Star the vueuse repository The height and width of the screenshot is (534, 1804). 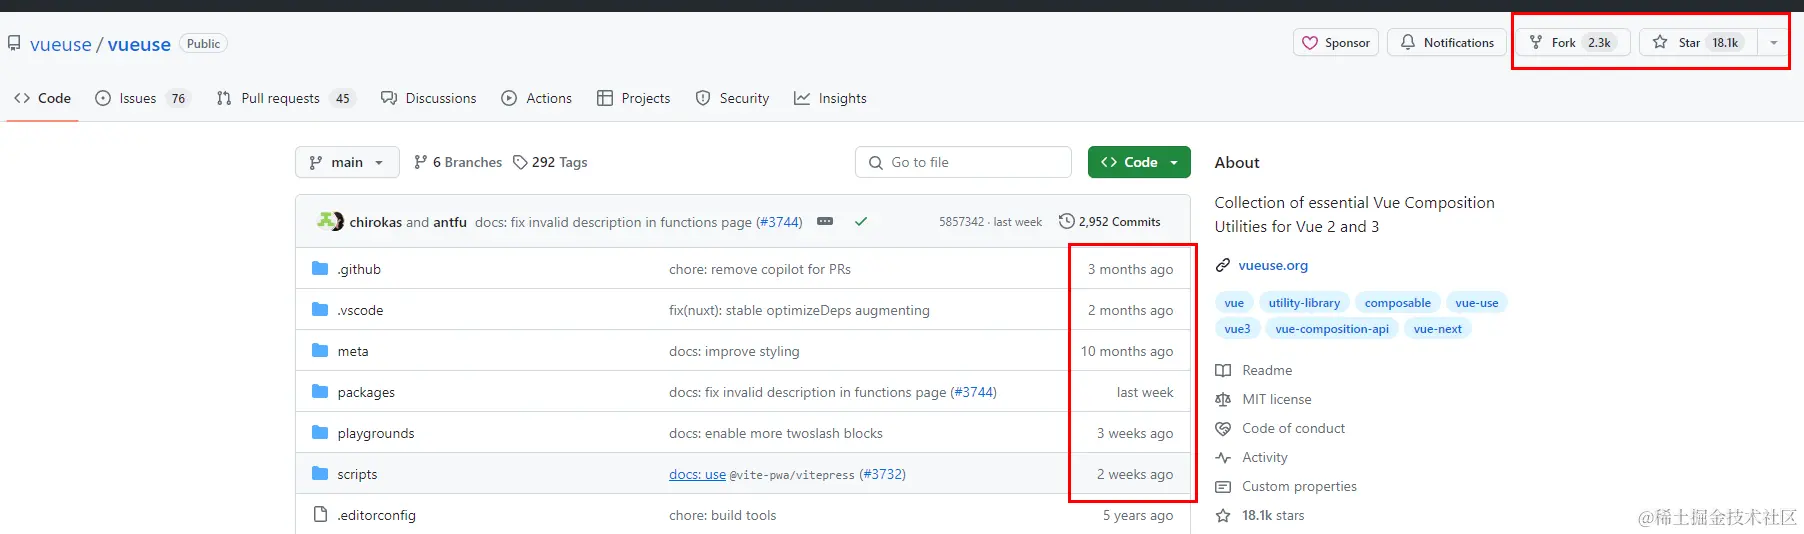tap(1700, 42)
